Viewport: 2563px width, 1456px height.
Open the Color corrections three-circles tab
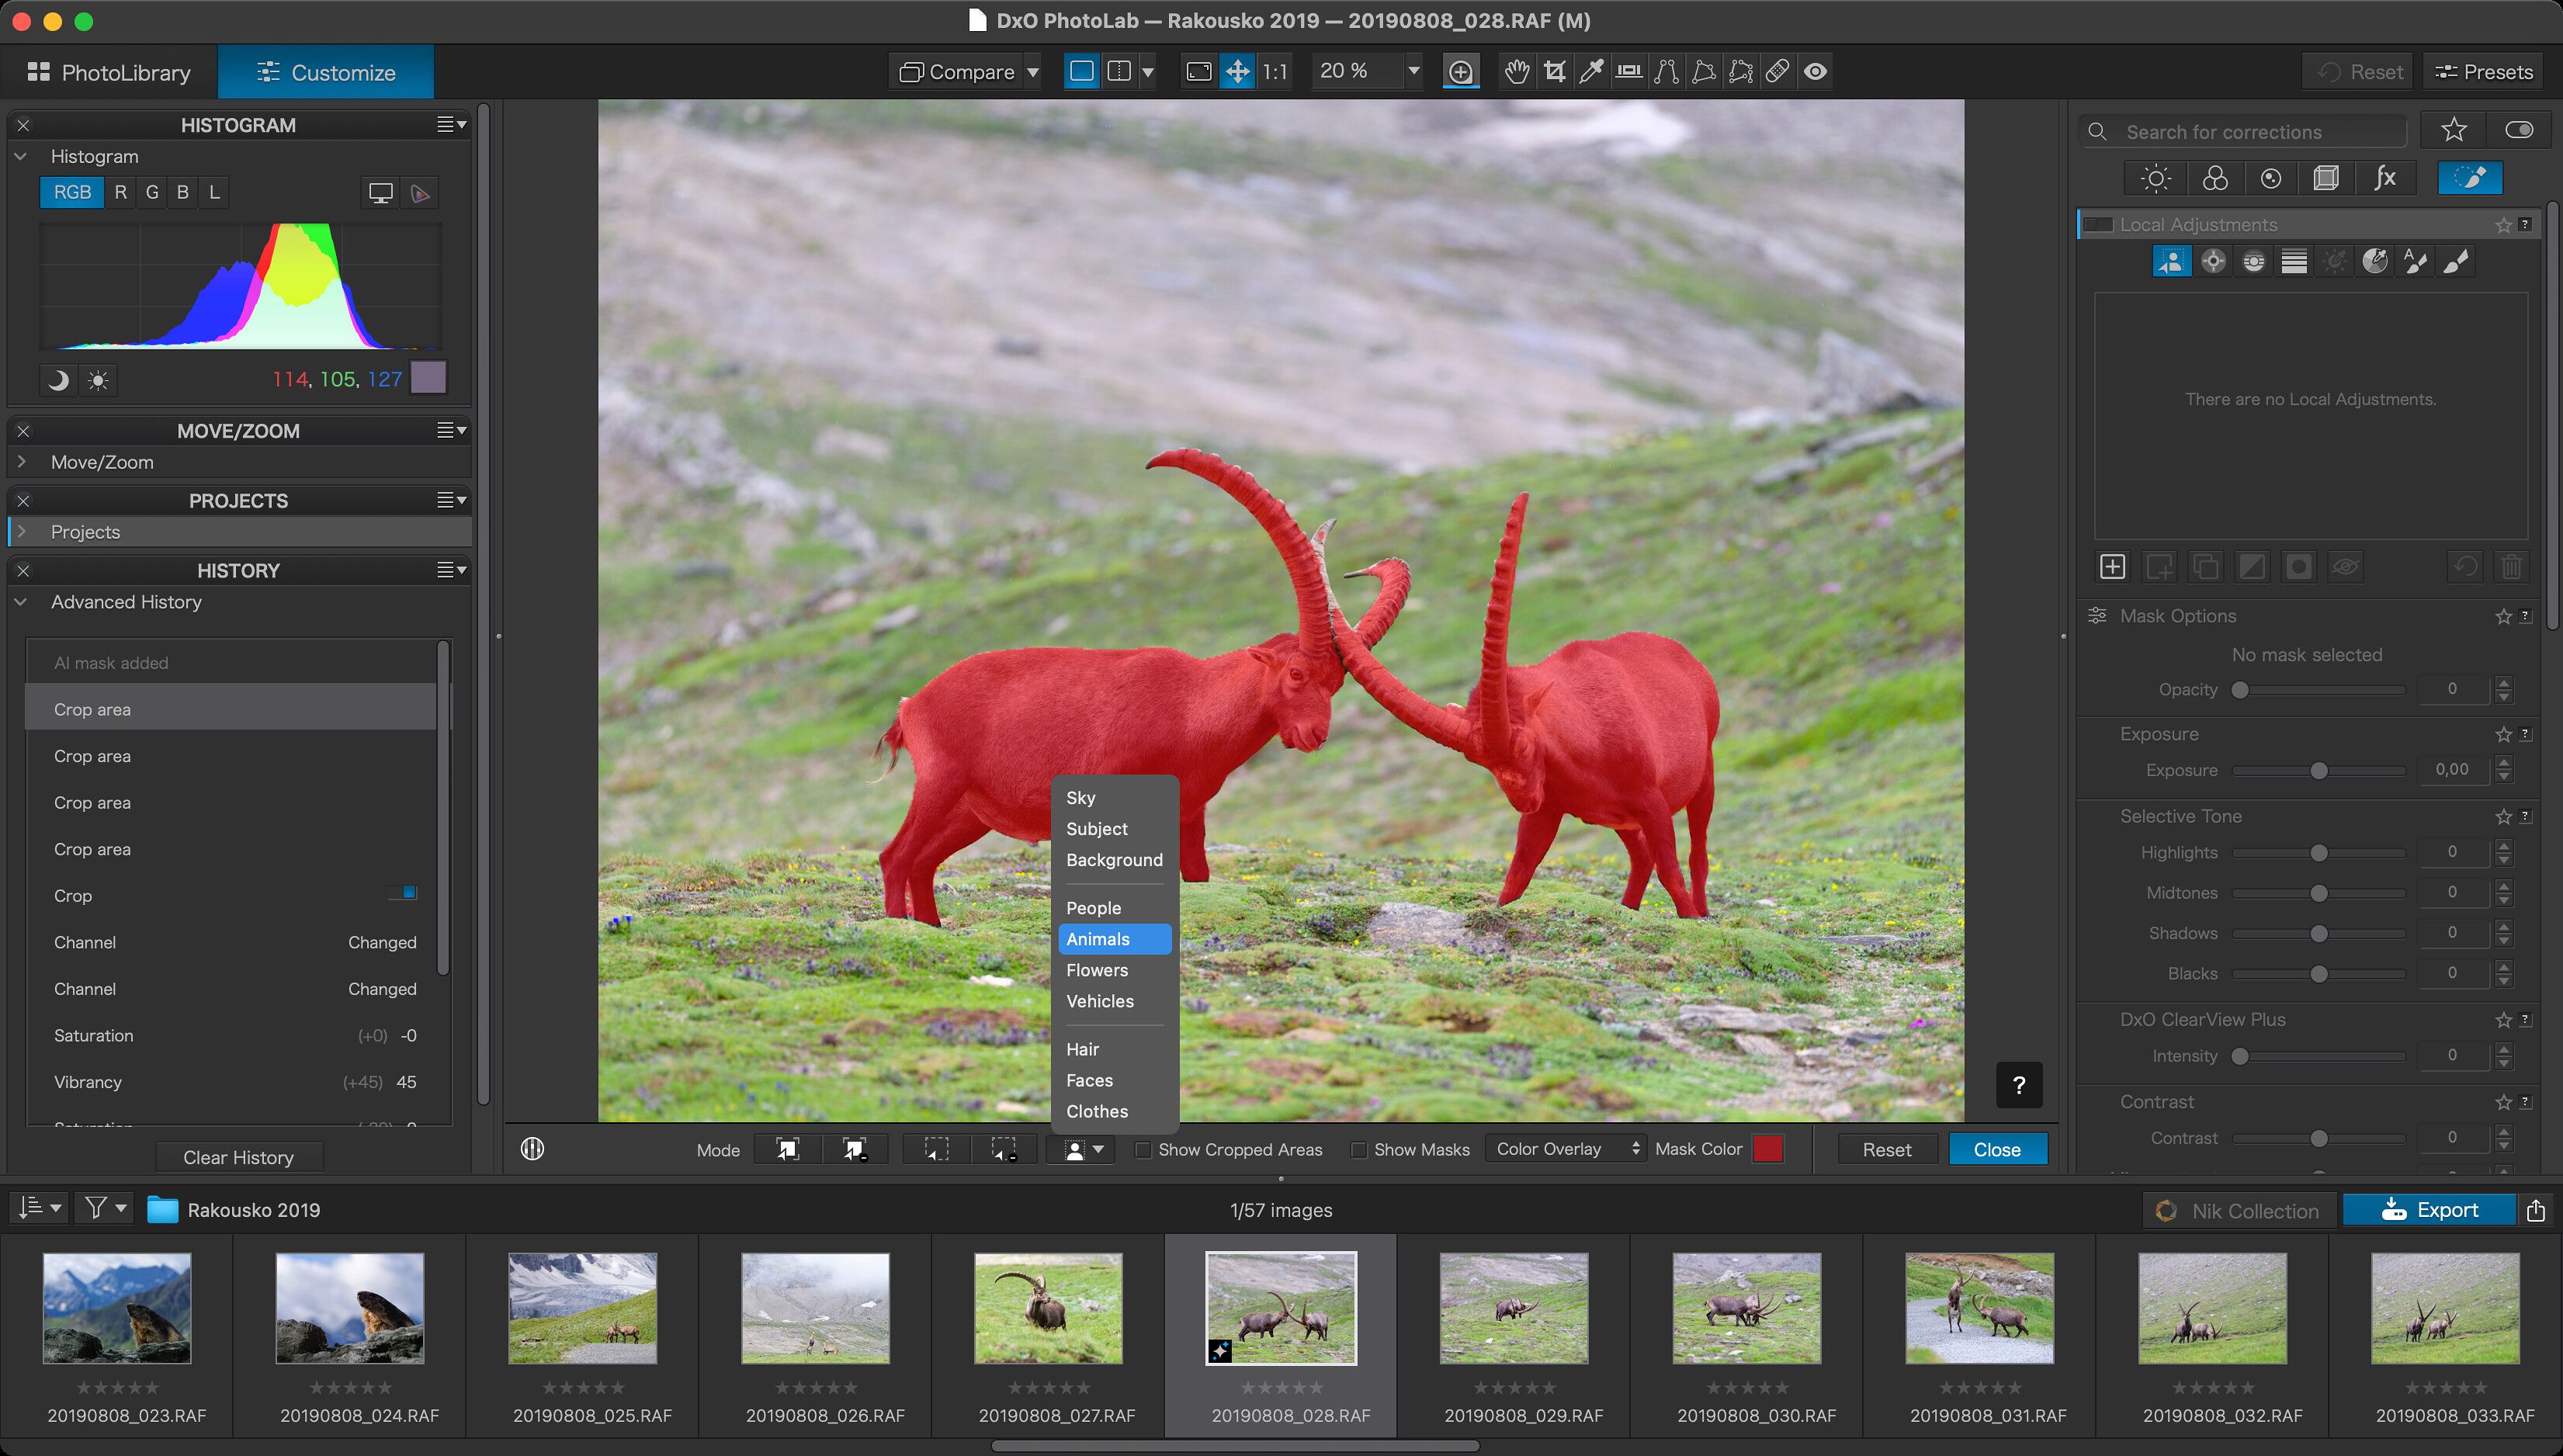point(2215,178)
